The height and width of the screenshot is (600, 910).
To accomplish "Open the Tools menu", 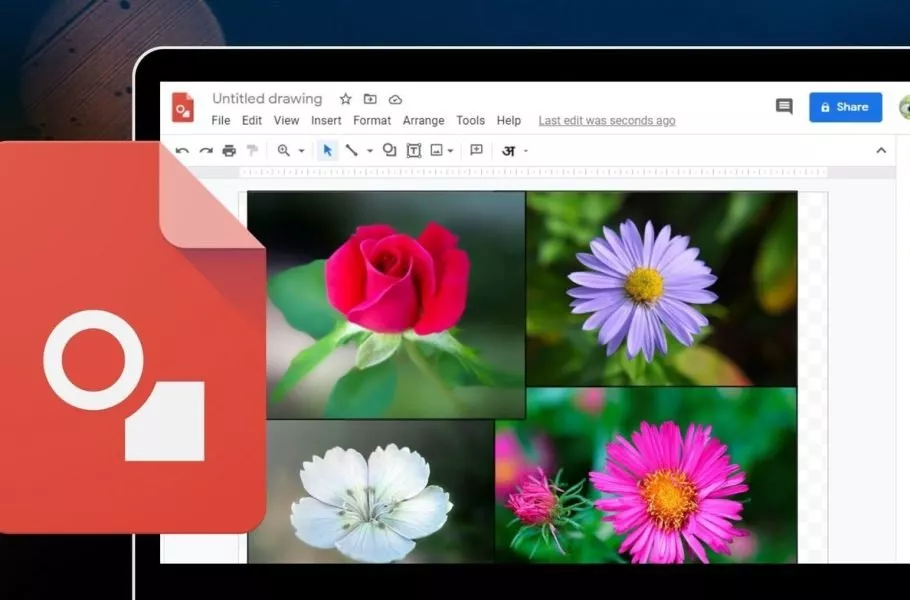I will [x=470, y=120].
